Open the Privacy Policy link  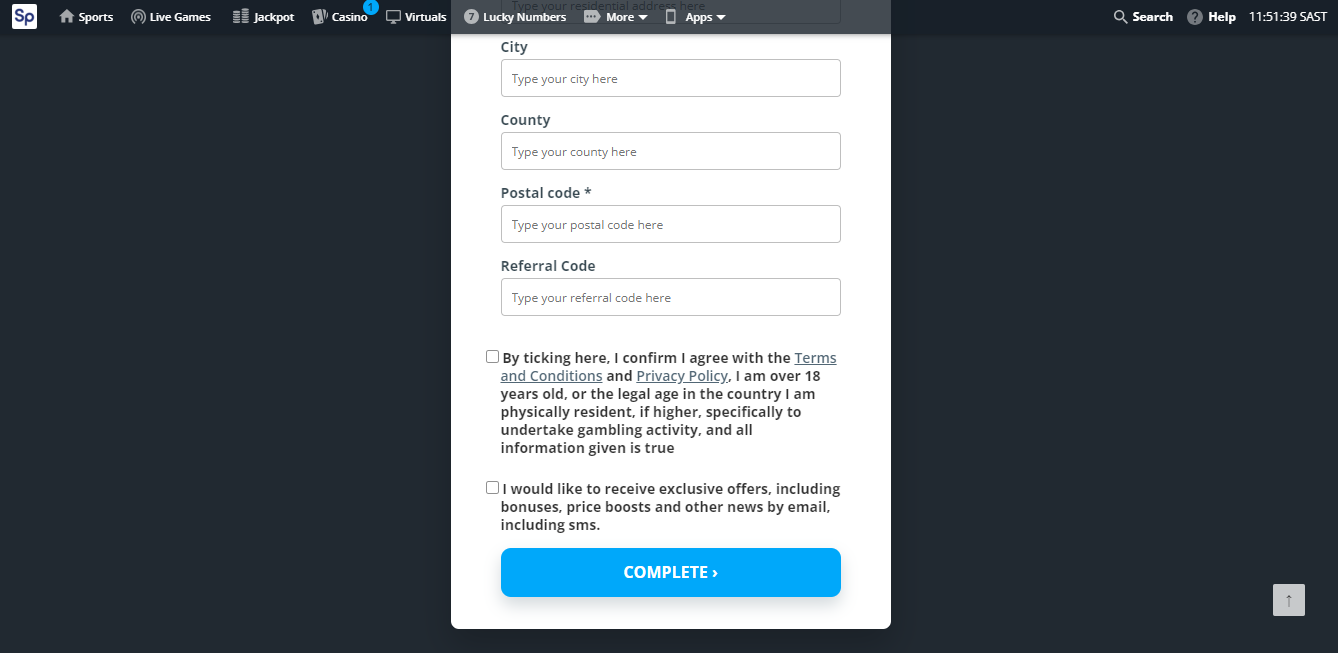[682, 376]
